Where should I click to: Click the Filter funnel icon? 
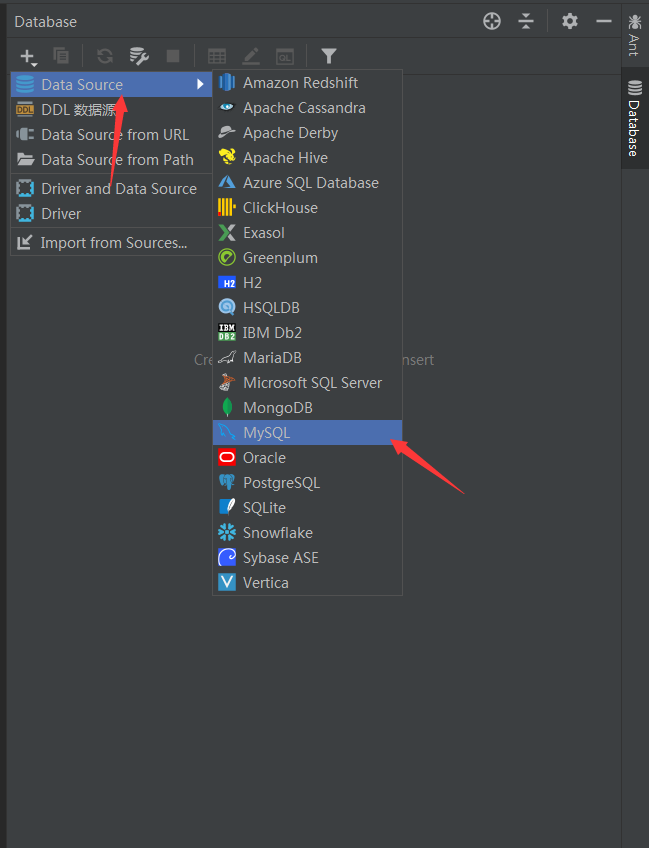[329, 56]
